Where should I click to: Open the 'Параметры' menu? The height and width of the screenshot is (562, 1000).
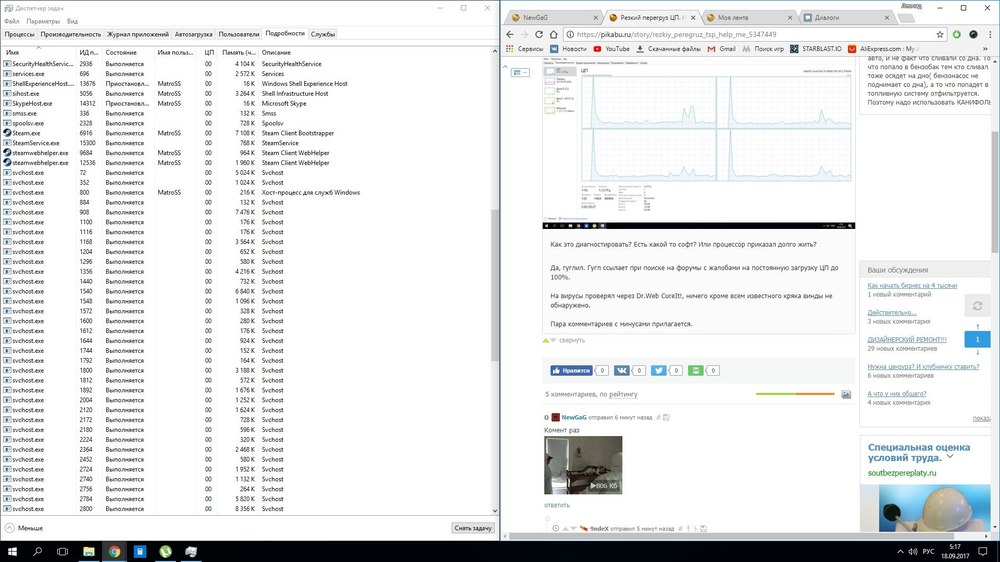[x=43, y=20]
